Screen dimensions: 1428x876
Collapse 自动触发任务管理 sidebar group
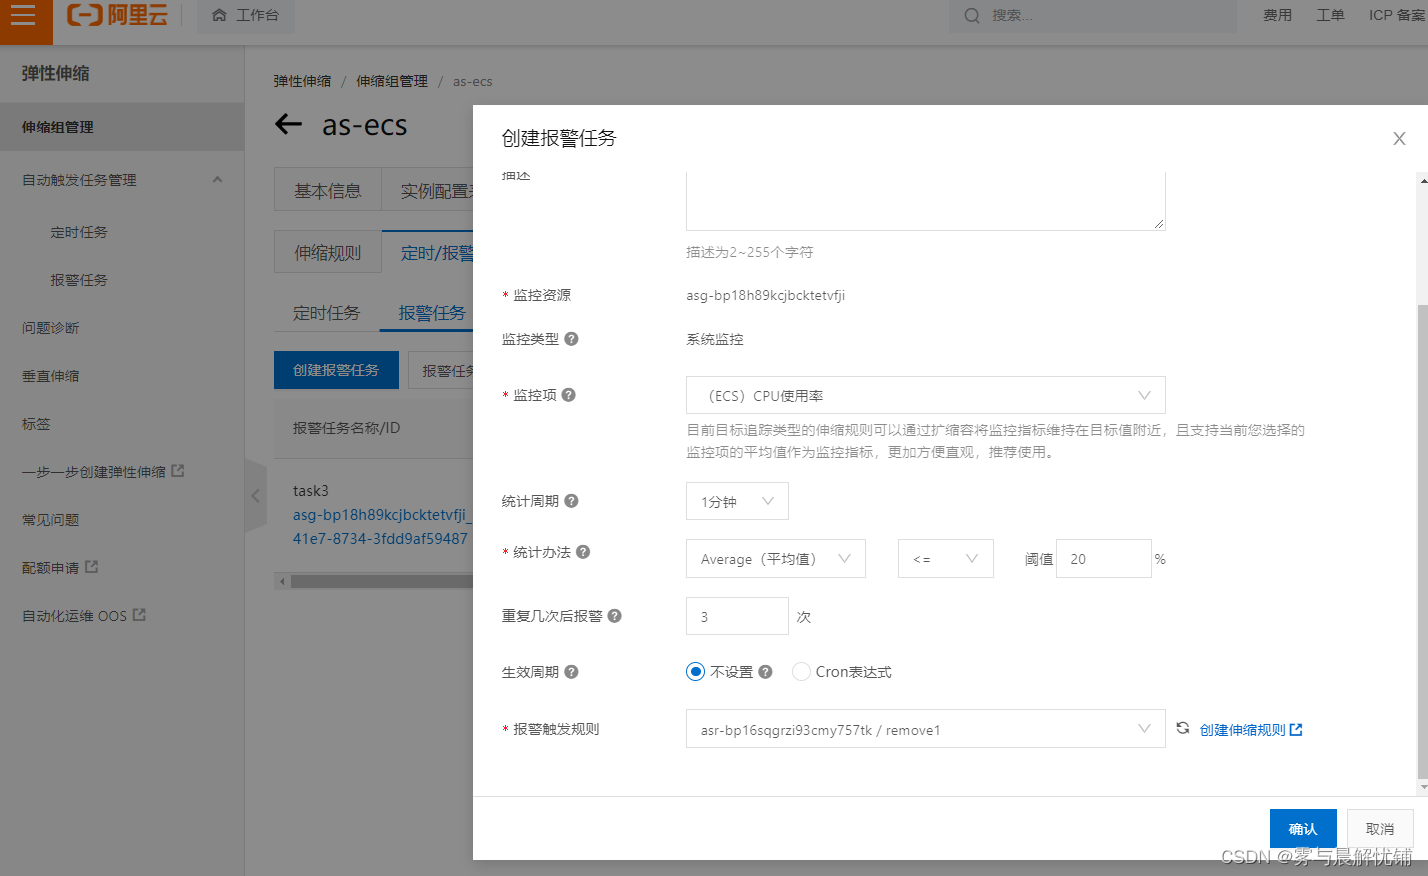coord(217,180)
